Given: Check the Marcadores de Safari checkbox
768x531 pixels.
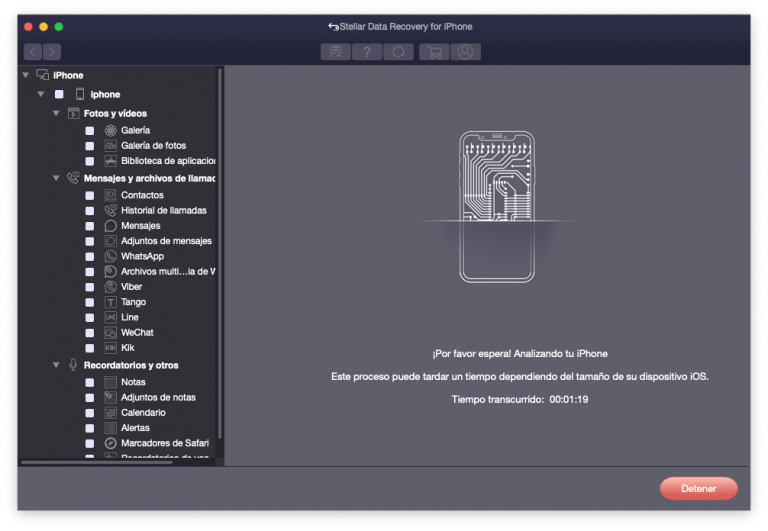Looking at the screenshot, I should click(90, 443).
